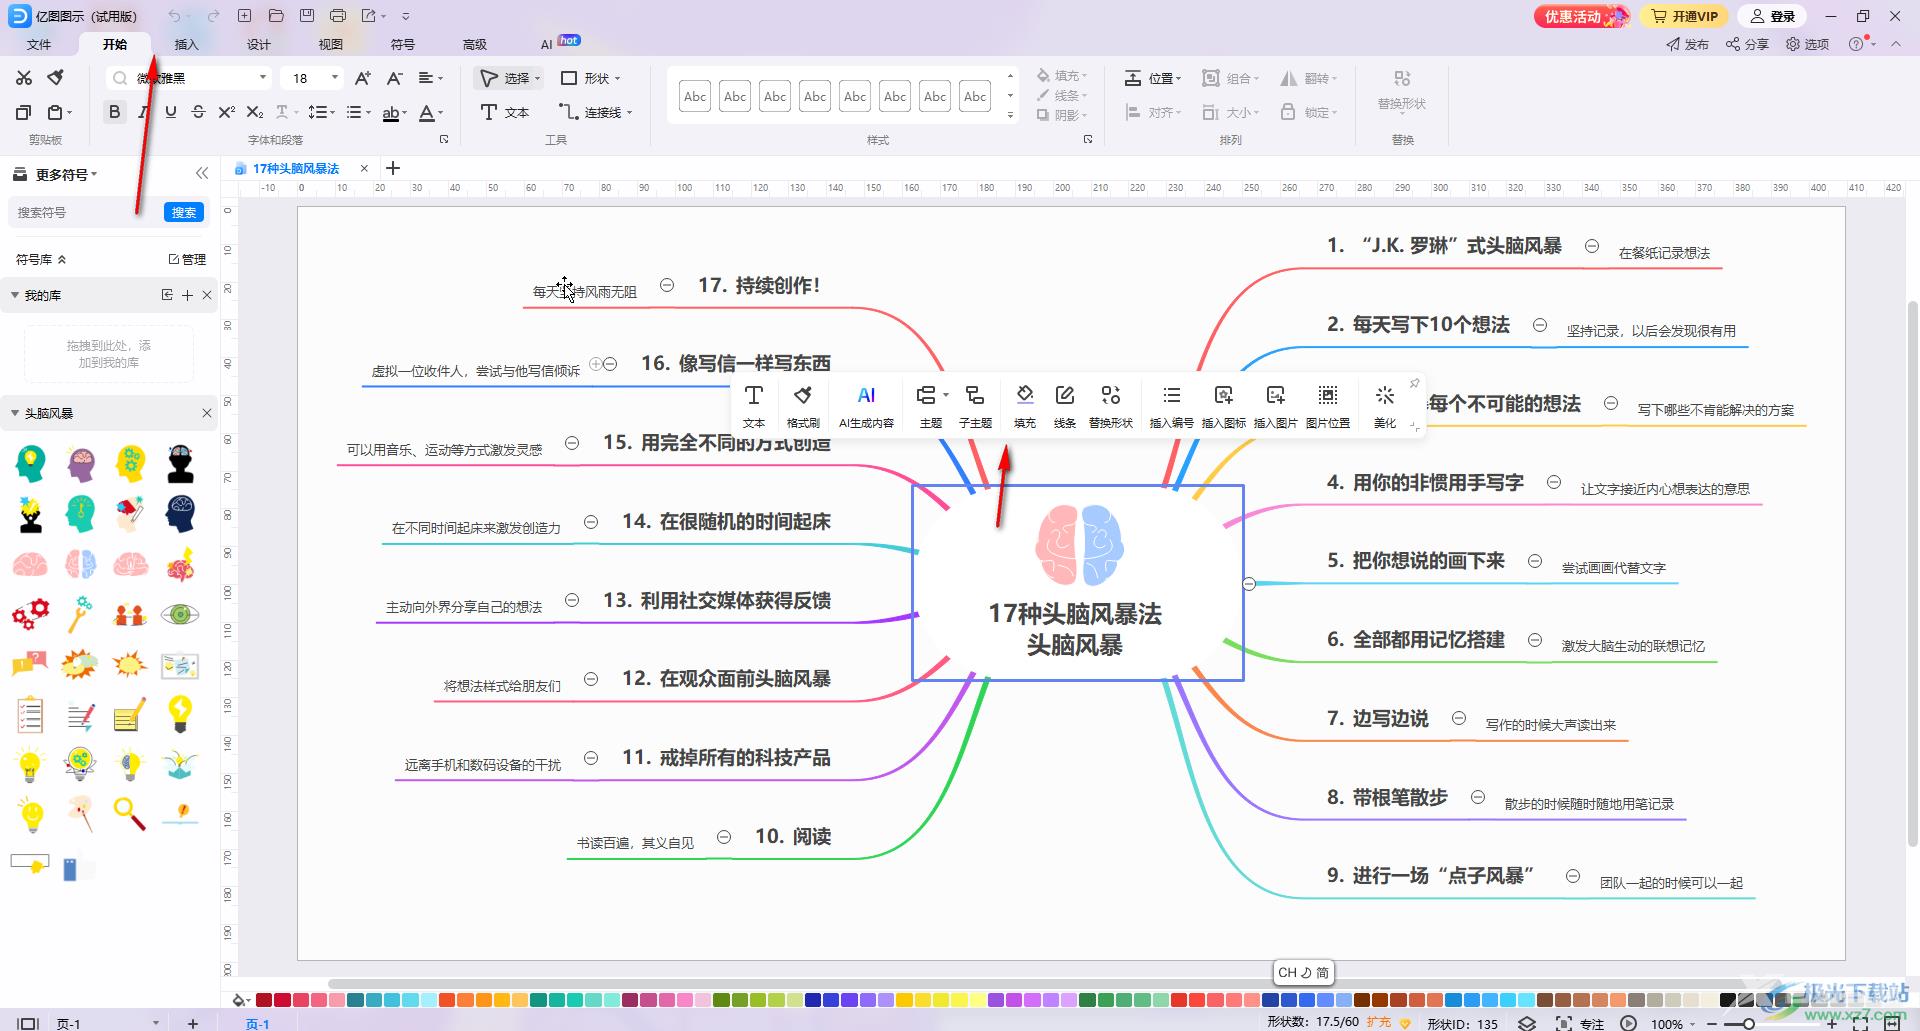This screenshot has width=1920, height=1031.
Task: Switch to the Design ribbon tab
Action: pyautogui.click(x=259, y=44)
